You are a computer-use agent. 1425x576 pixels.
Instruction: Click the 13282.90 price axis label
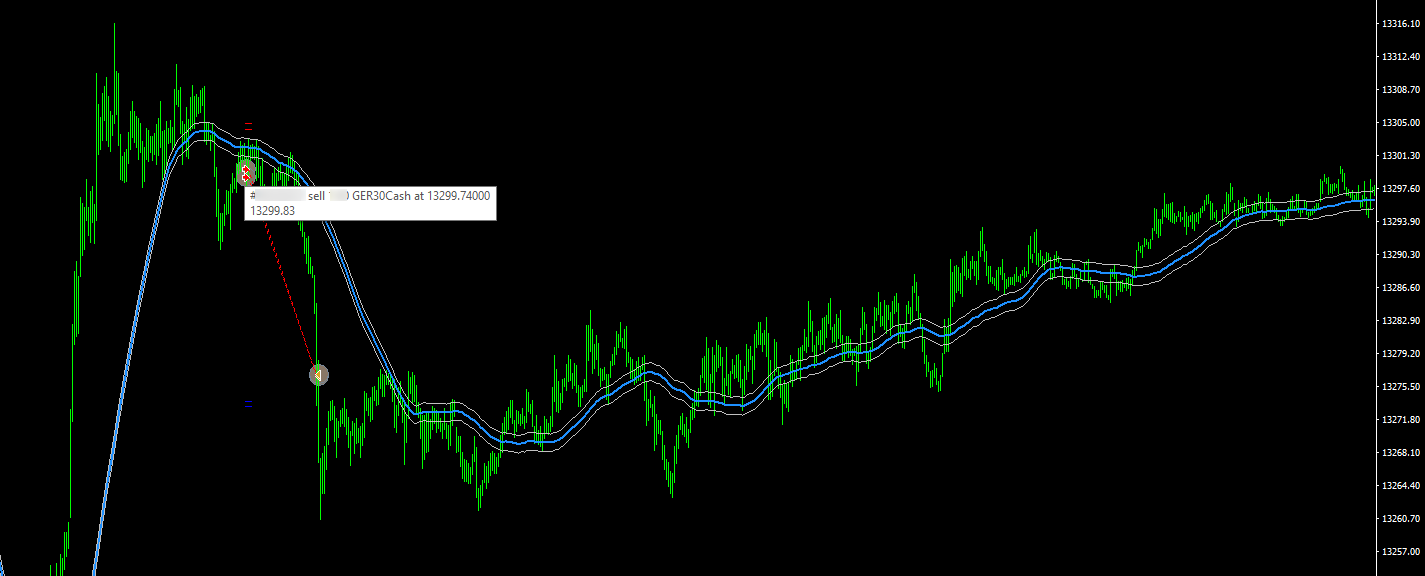(1400, 321)
